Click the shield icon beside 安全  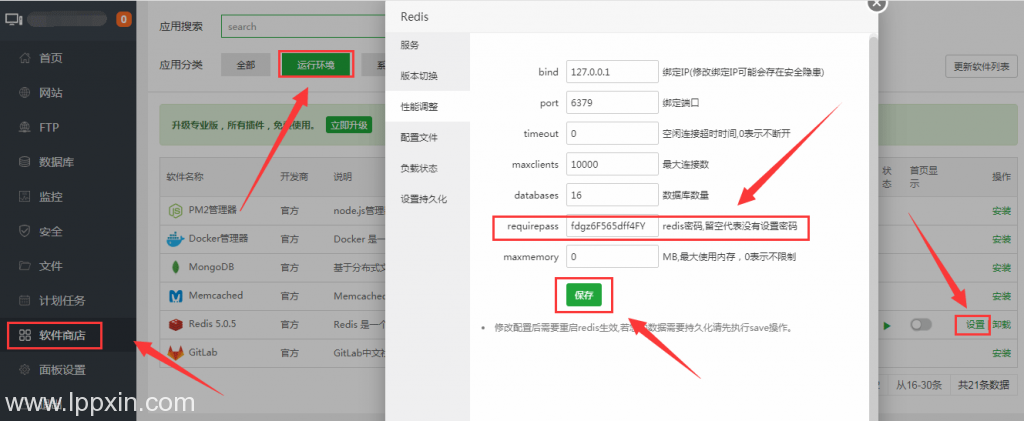[x=25, y=231]
